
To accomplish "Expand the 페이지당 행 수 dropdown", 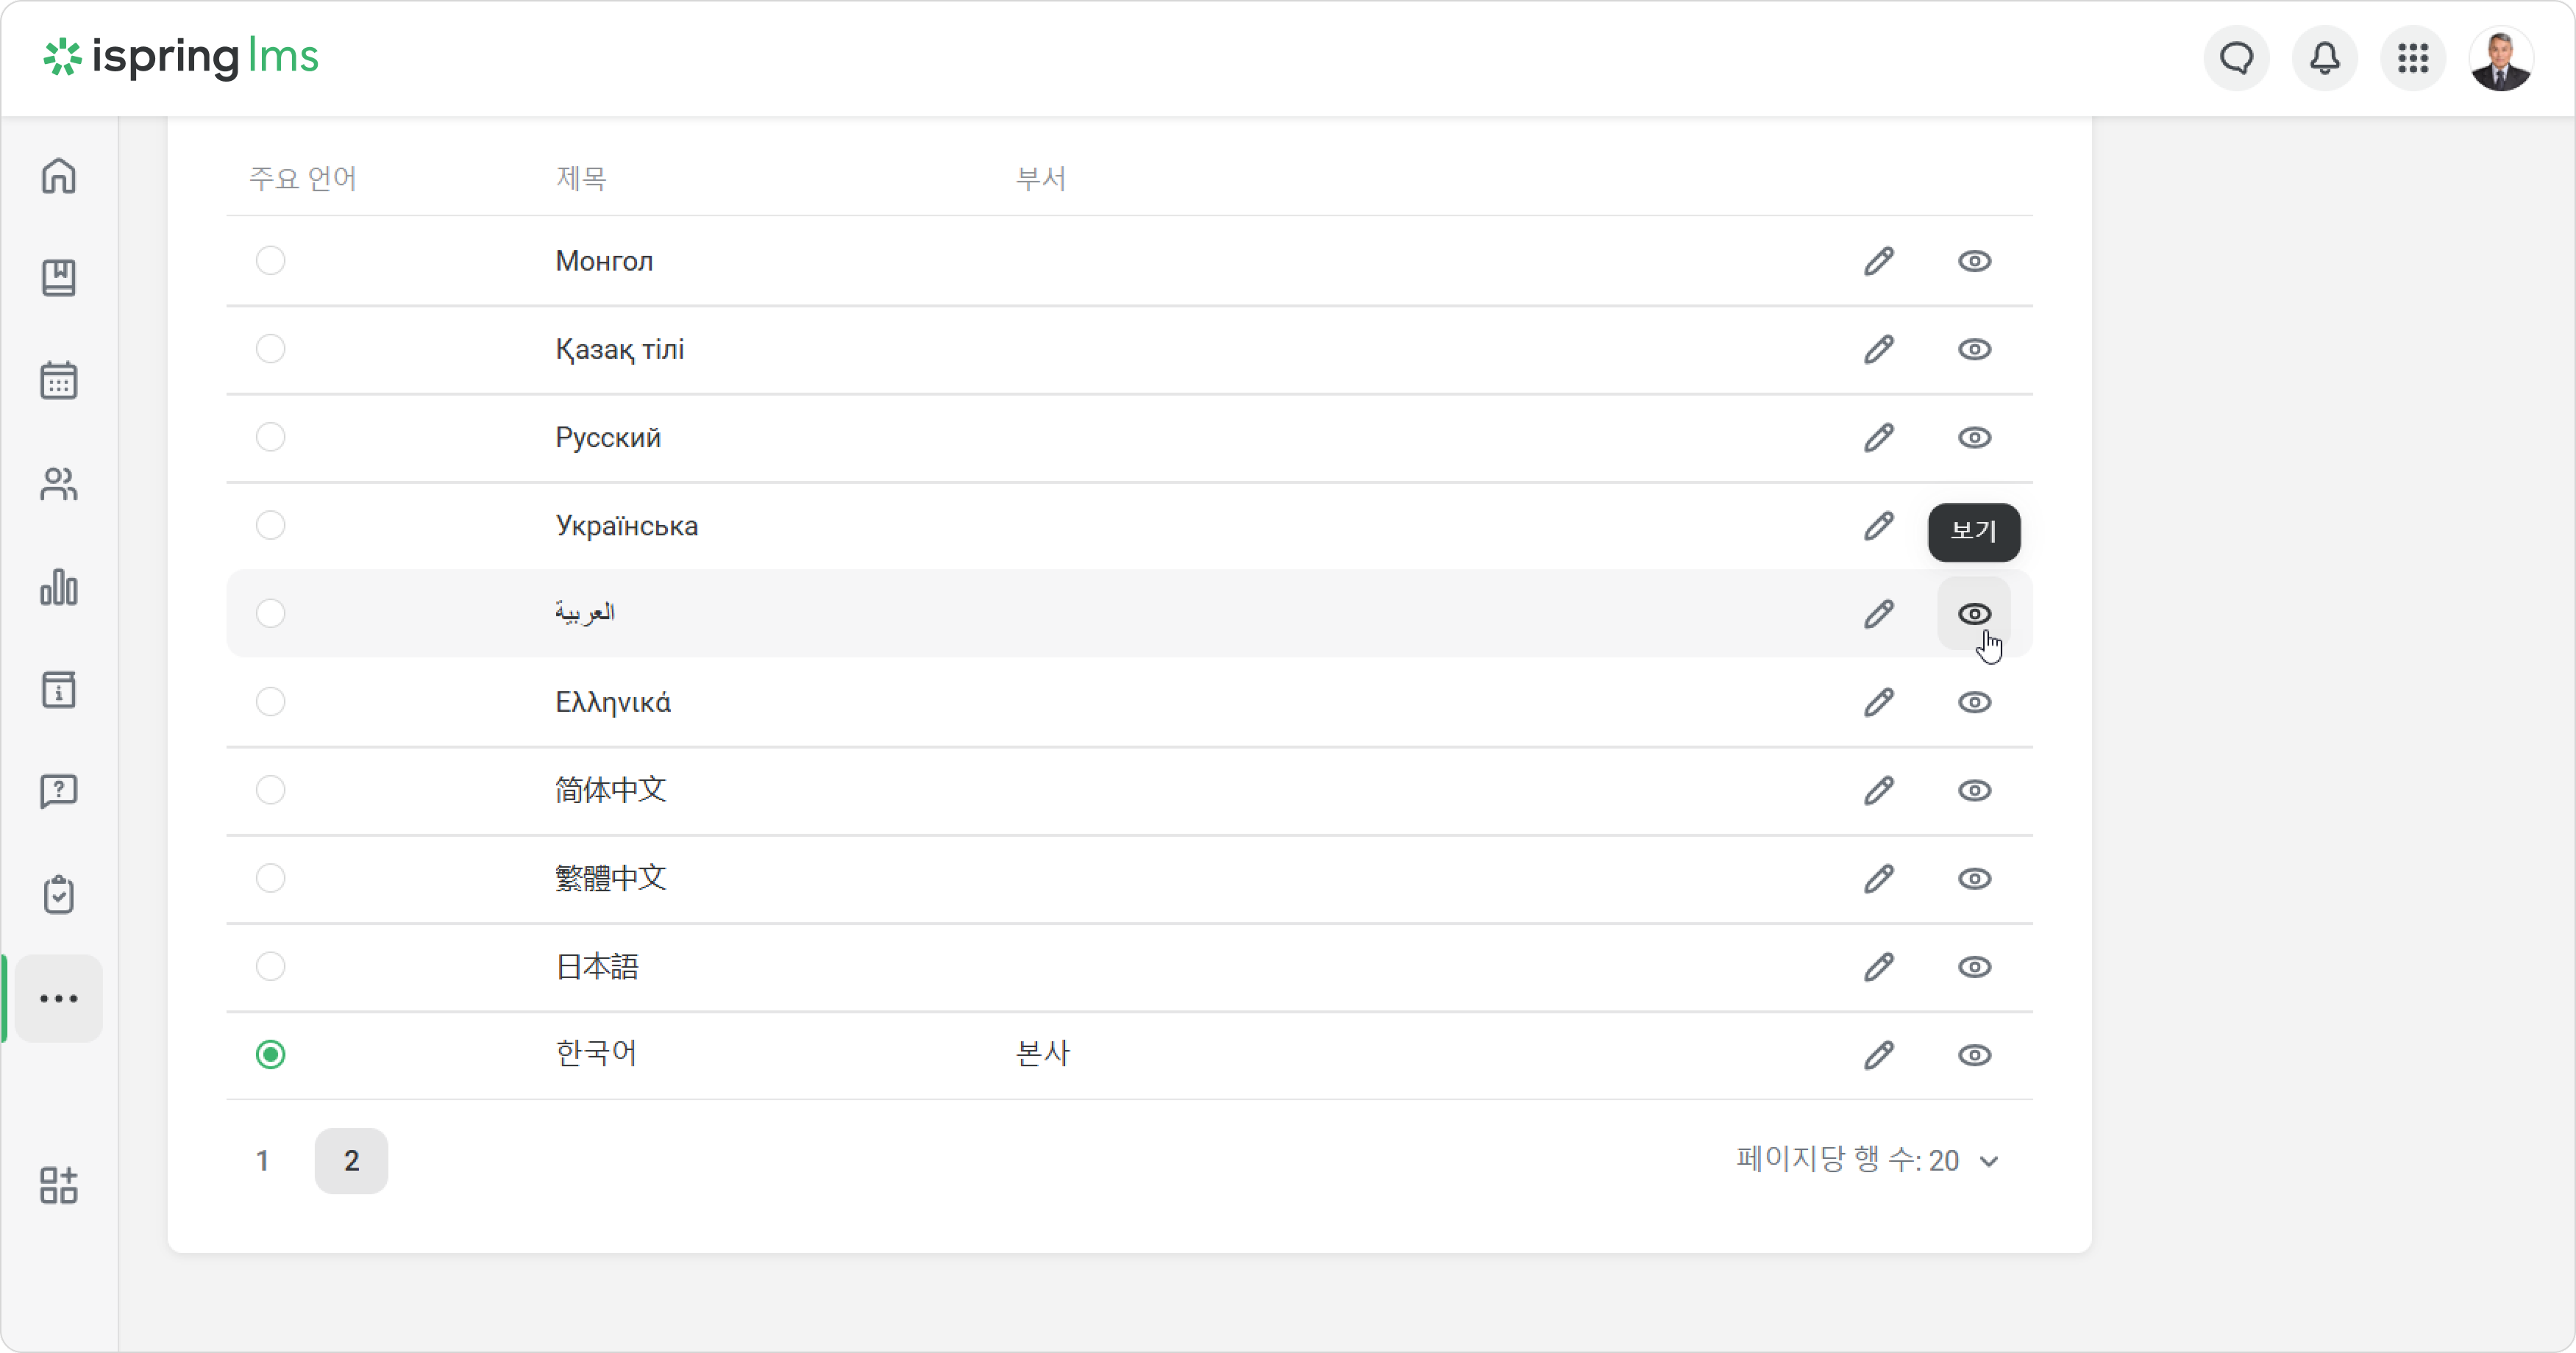I will (1867, 1160).
